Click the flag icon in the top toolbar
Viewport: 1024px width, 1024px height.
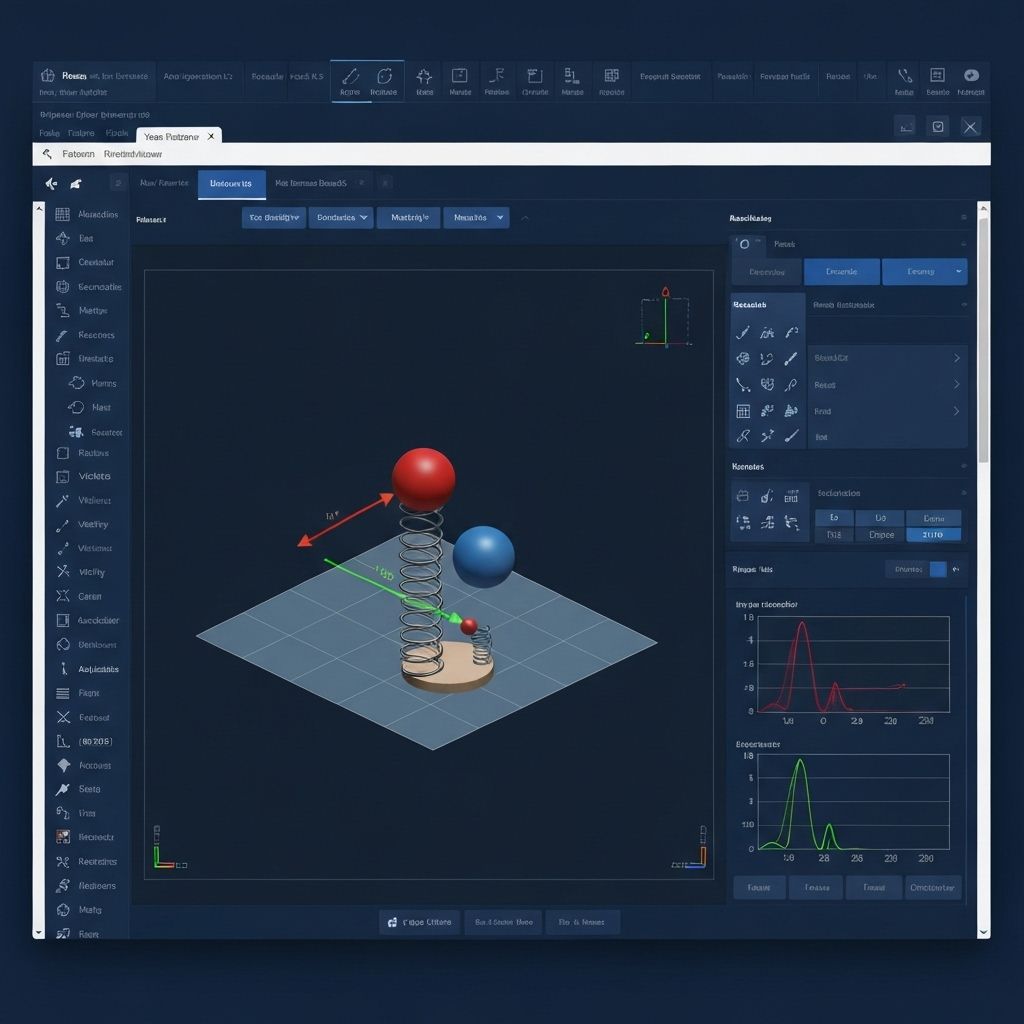[495, 76]
